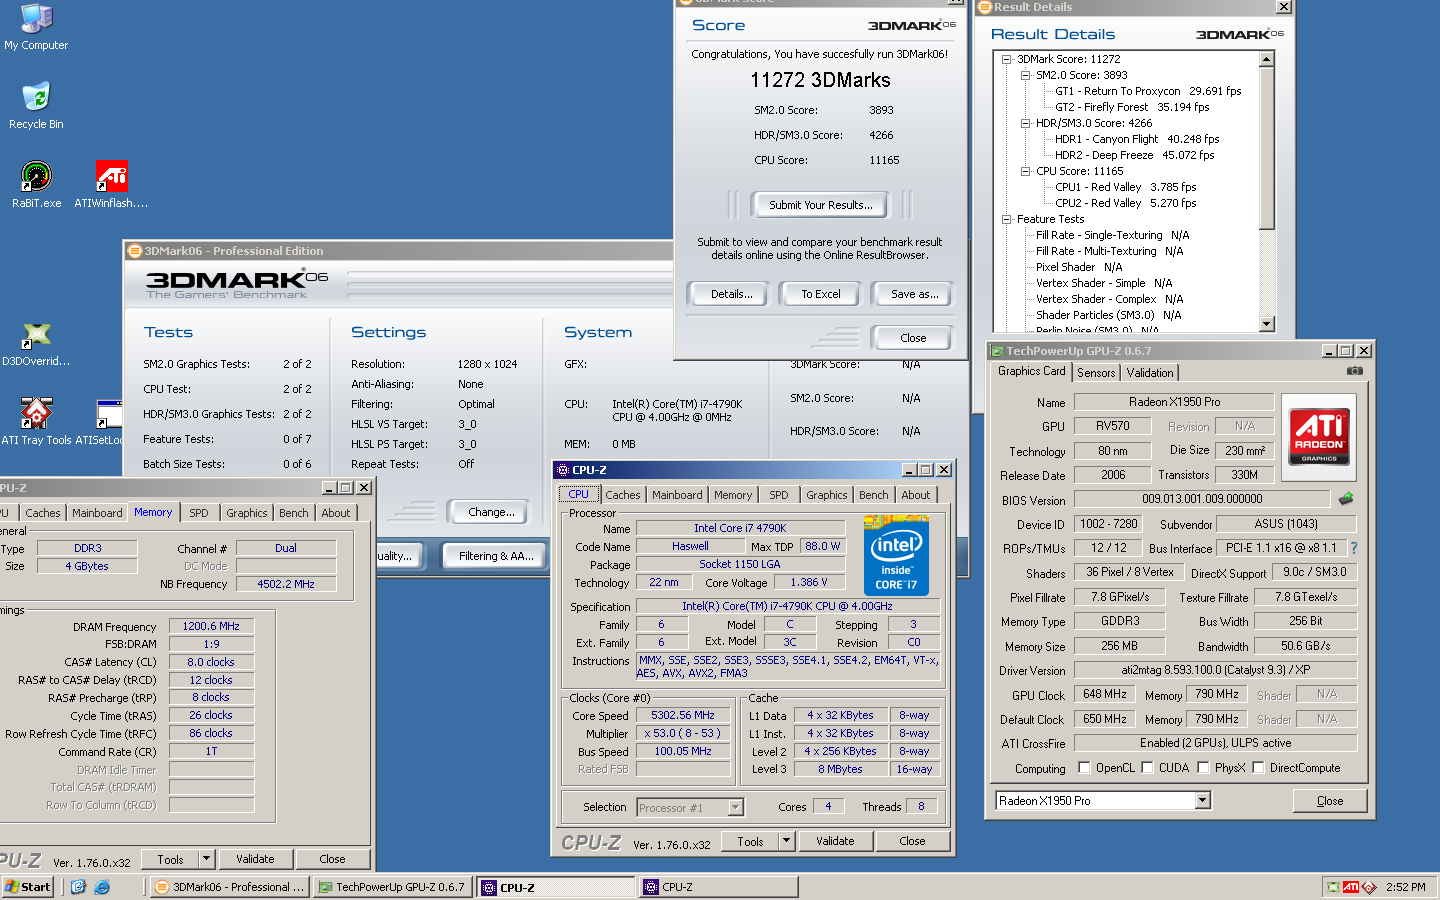Click the Result Details title bar icon
Viewport: 1440px width, 900px height.
(x=984, y=7)
